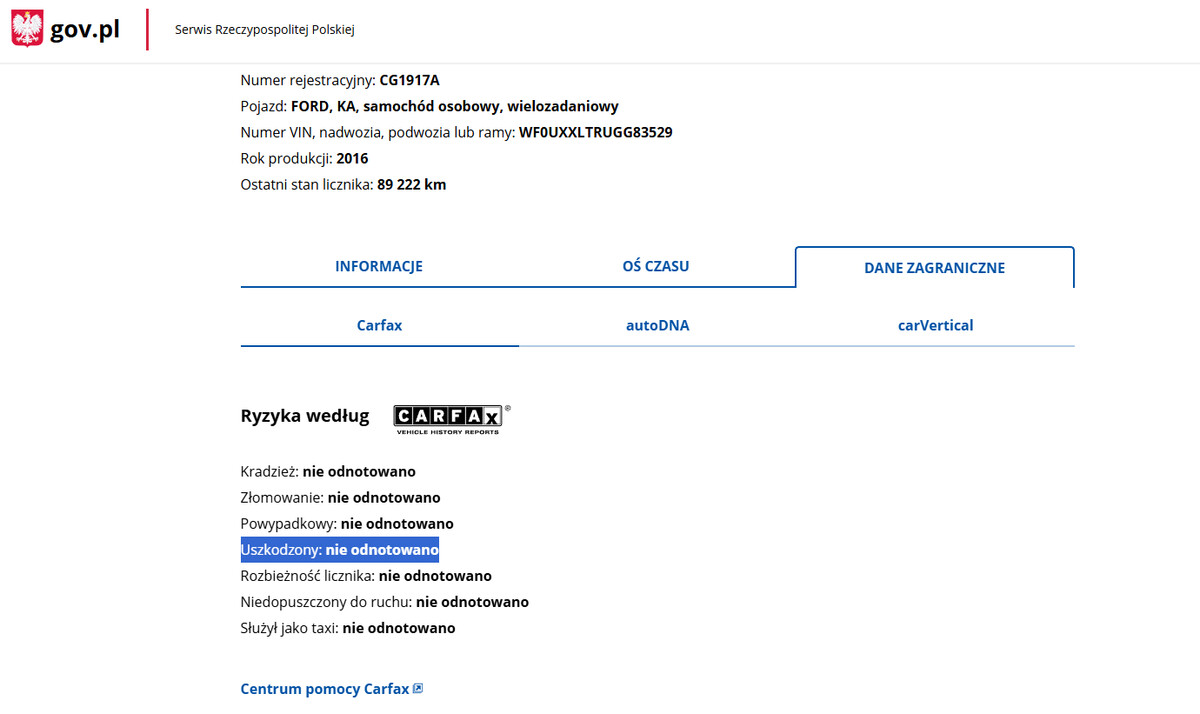Click the external link icon beside Centrum pomocy Carfax

point(418,689)
